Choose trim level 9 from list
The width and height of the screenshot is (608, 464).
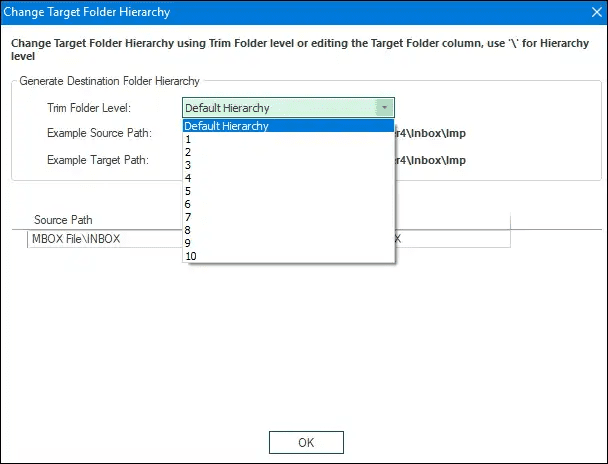[x=288, y=243]
